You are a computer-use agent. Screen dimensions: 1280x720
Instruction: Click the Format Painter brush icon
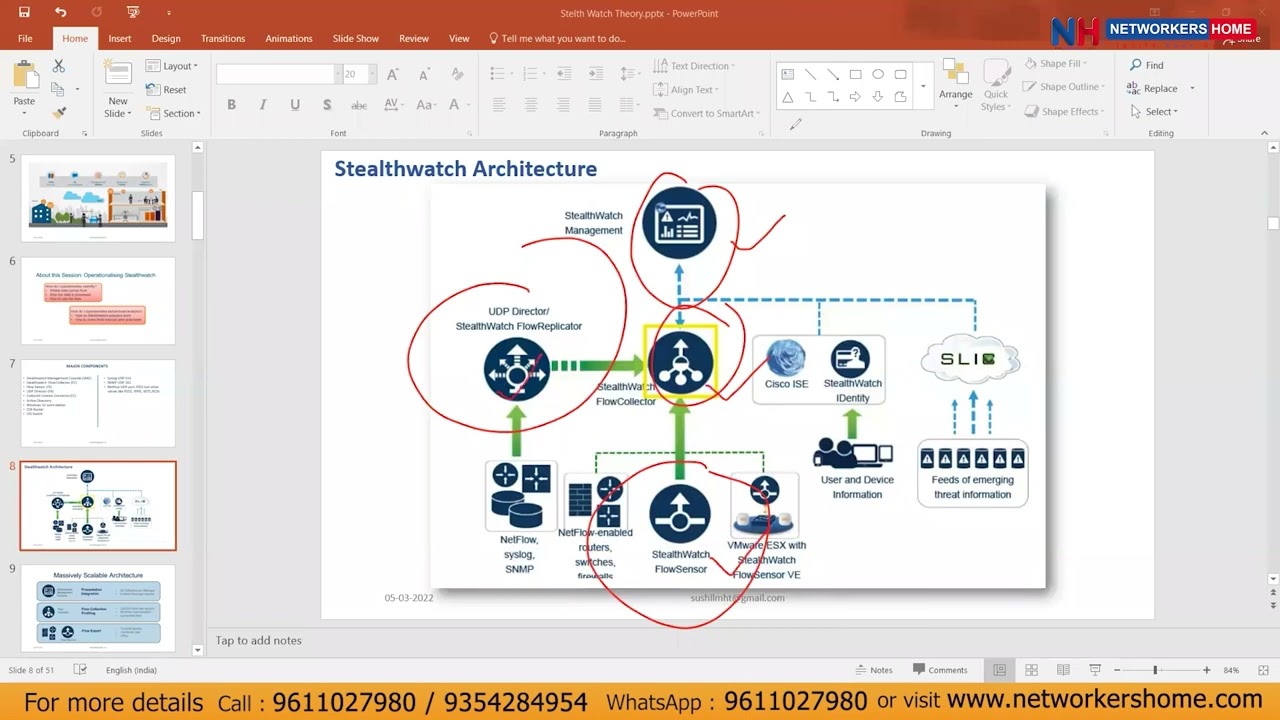(x=59, y=113)
